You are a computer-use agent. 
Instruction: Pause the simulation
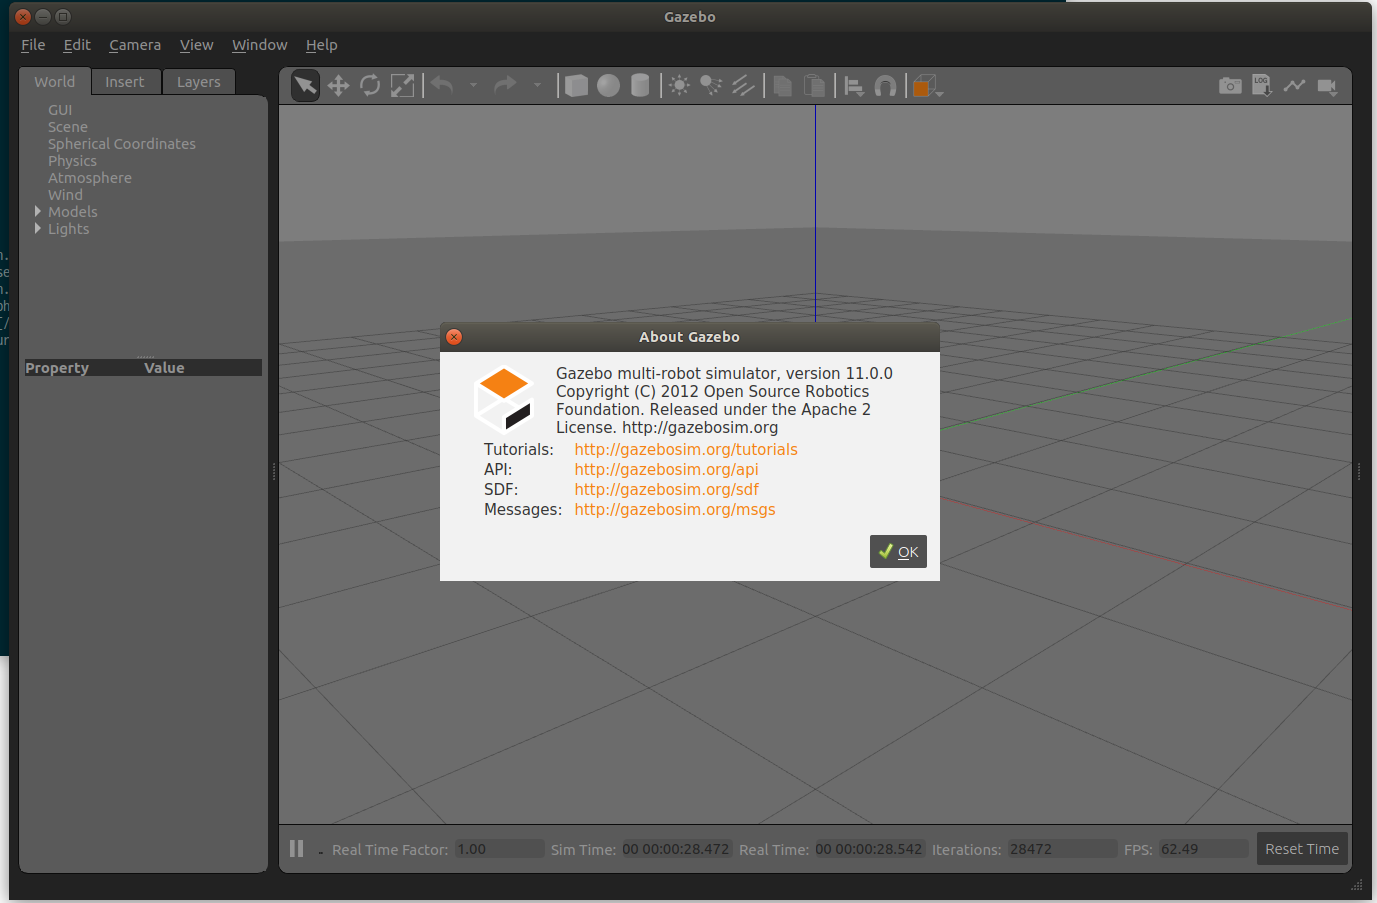point(296,849)
